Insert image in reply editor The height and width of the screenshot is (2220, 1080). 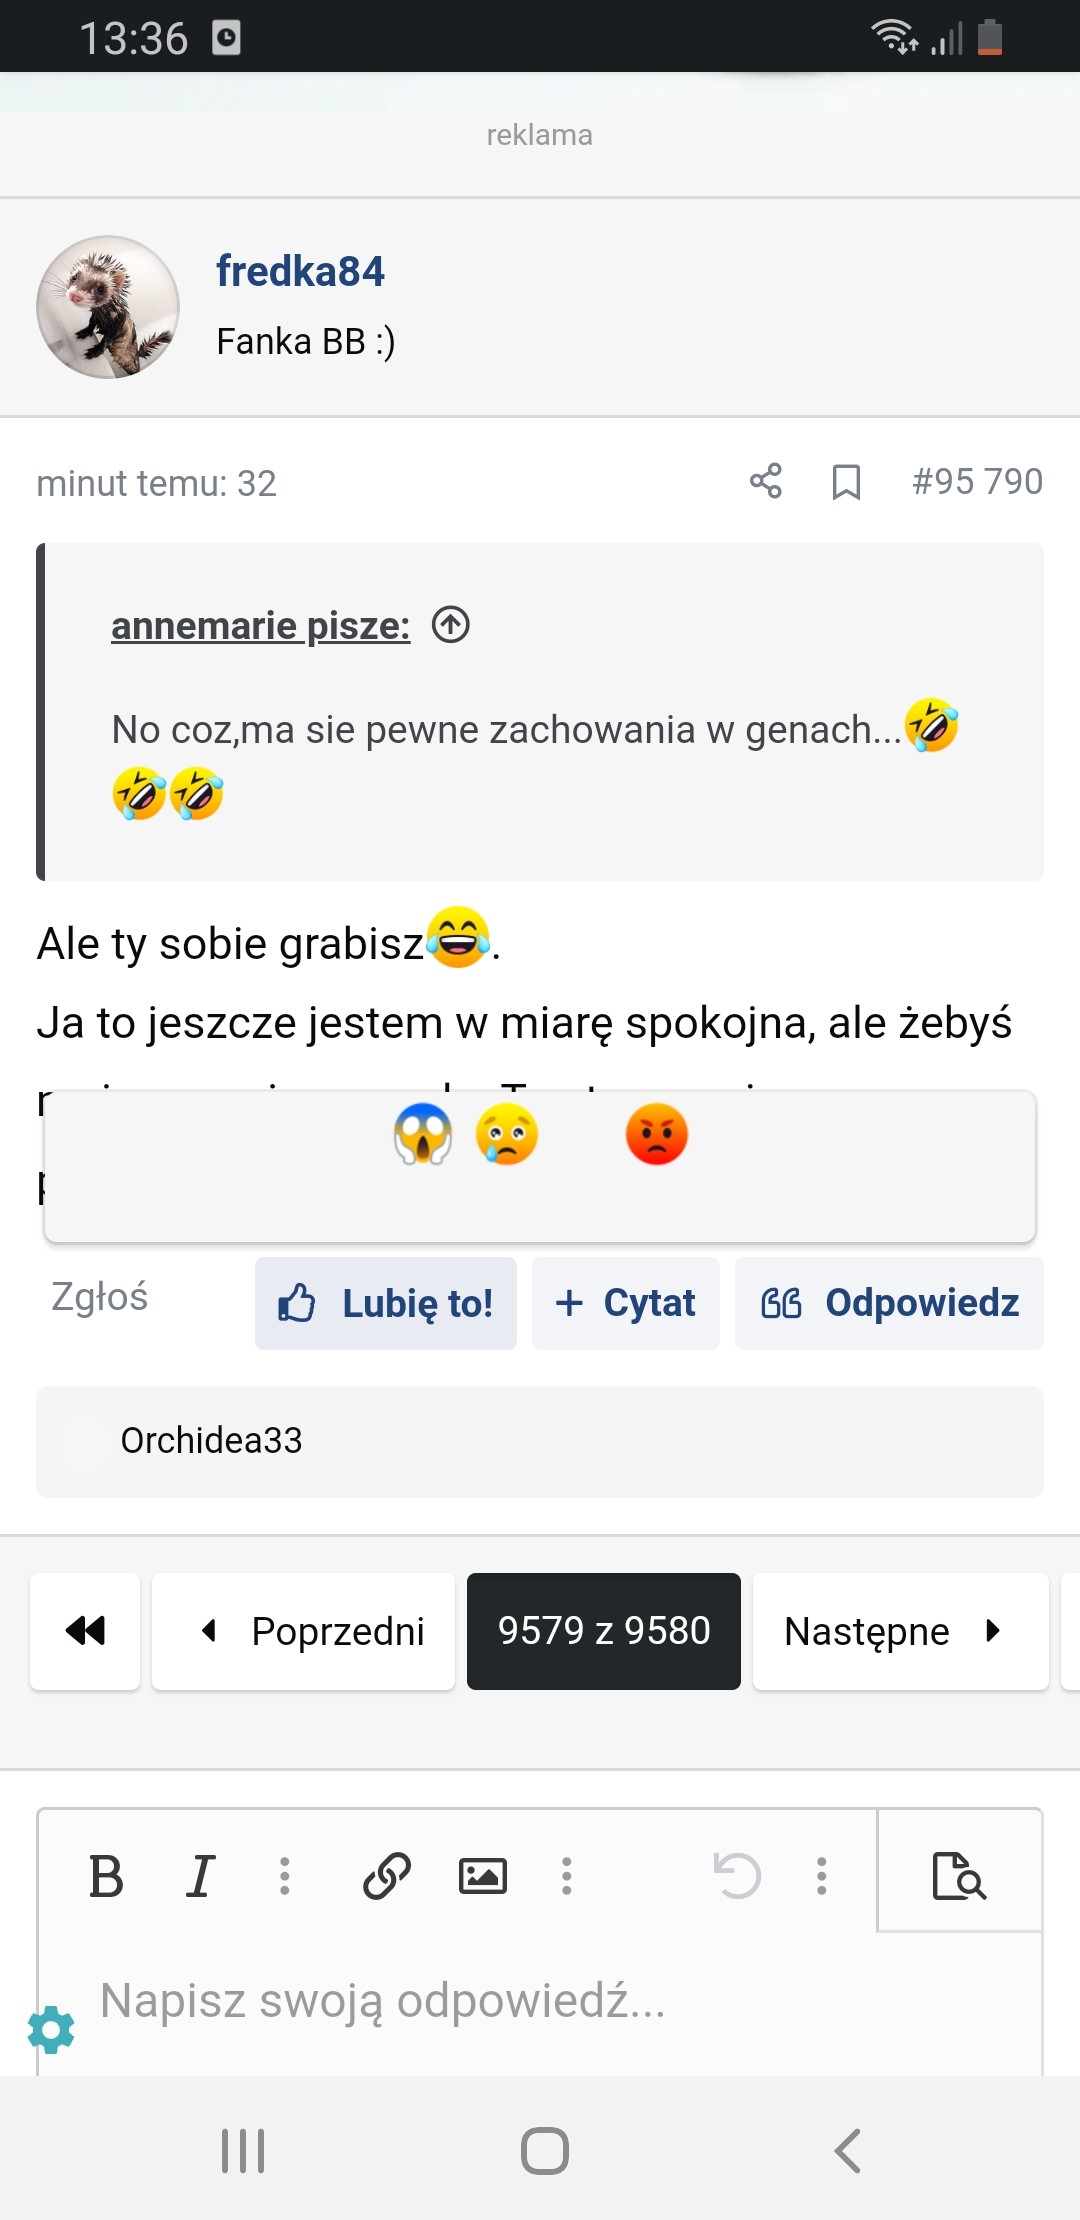pos(482,1875)
